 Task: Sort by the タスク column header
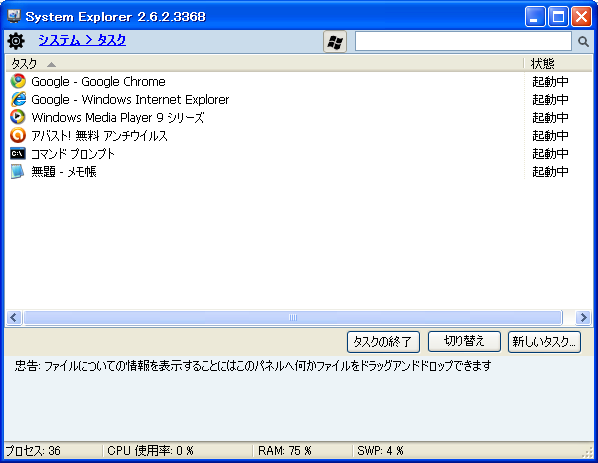[264, 63]
